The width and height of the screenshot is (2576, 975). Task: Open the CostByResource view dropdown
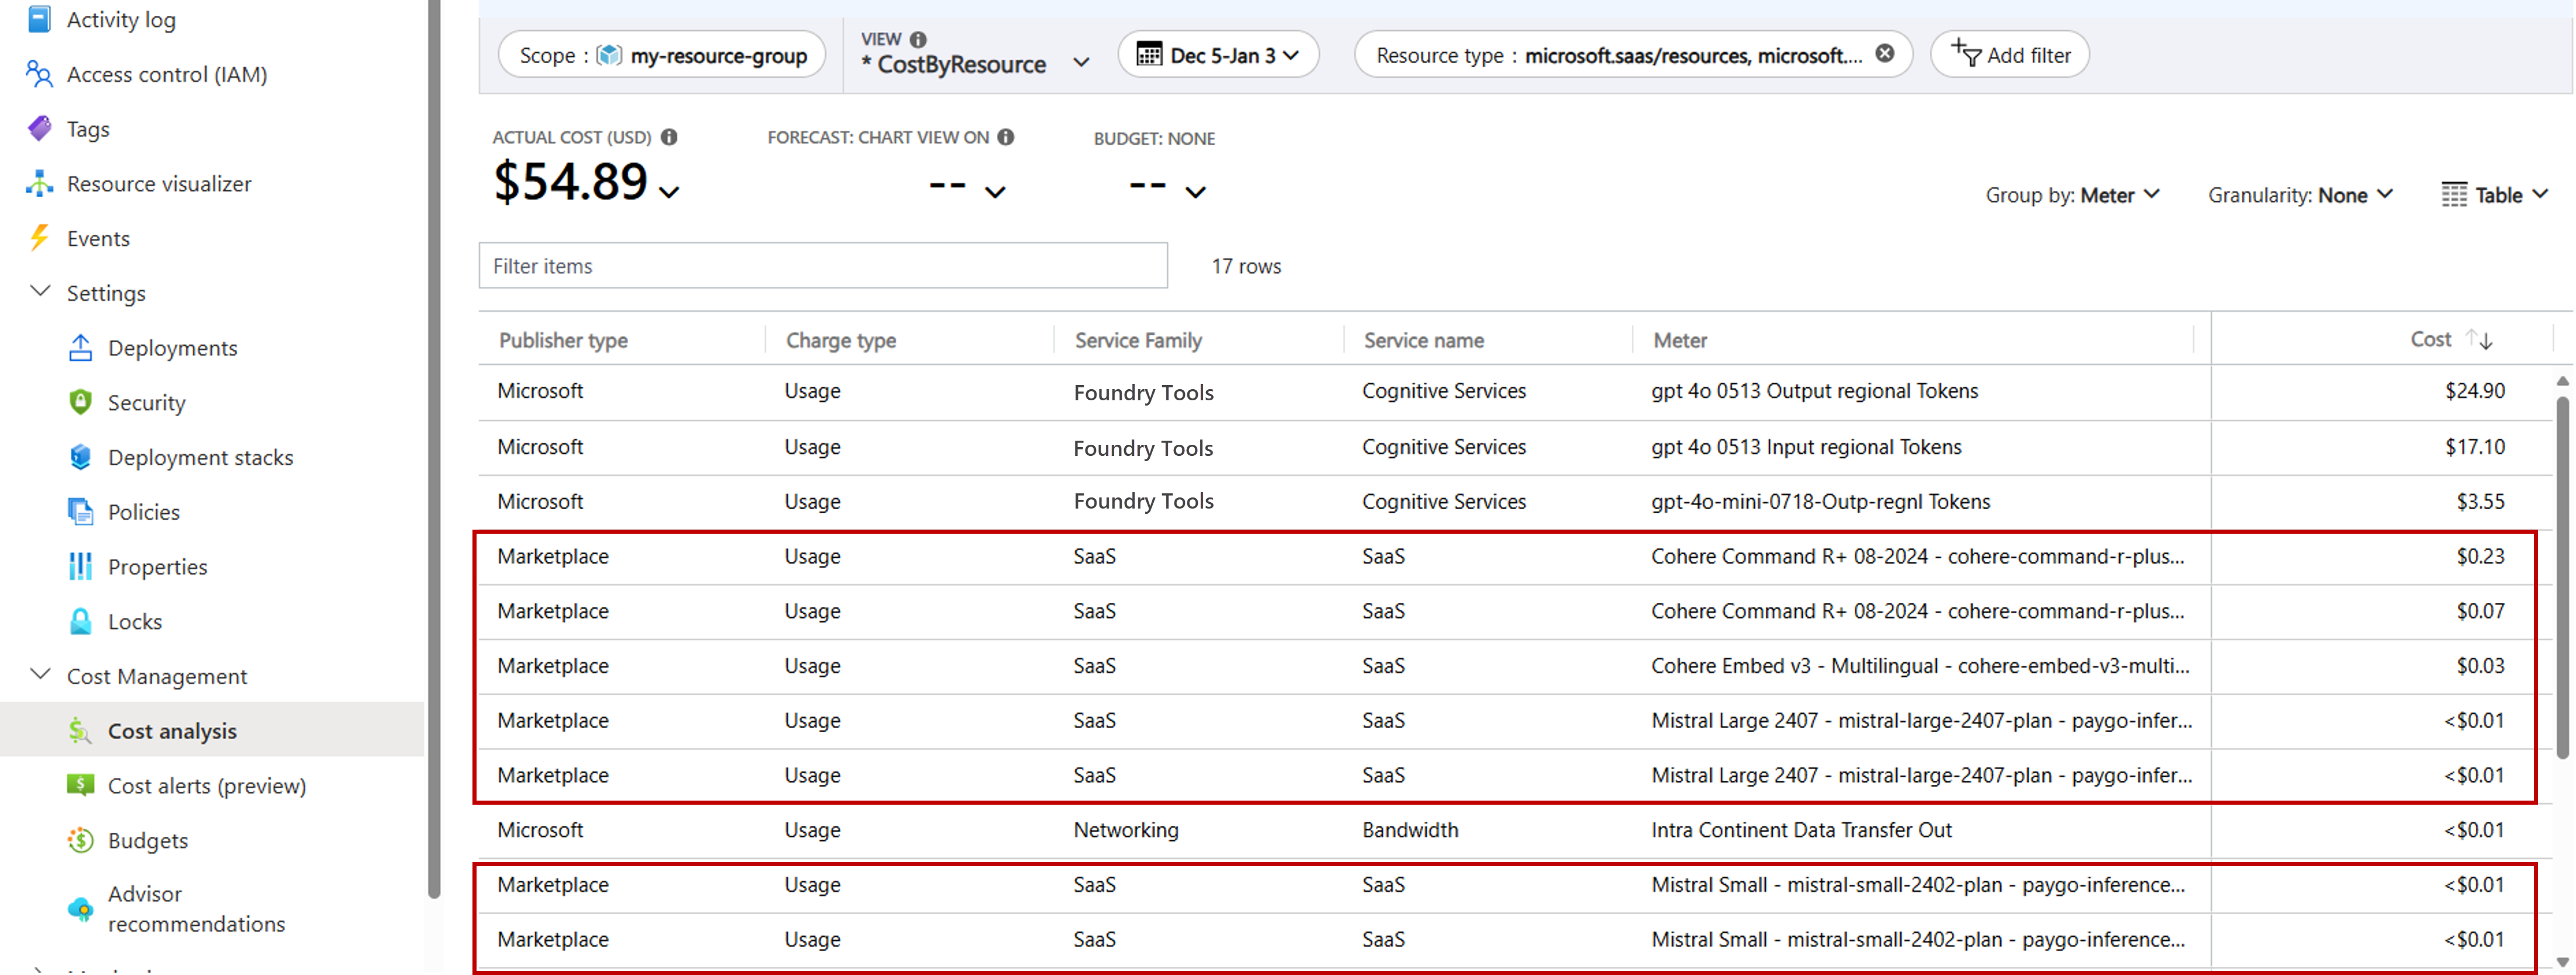[x=1081, y=63]
